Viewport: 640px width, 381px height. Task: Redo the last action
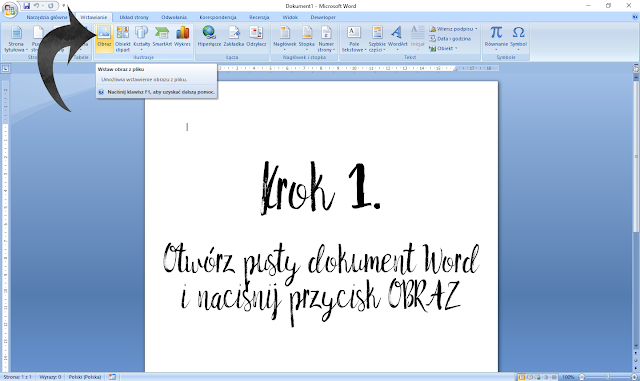tap(51, 6)
